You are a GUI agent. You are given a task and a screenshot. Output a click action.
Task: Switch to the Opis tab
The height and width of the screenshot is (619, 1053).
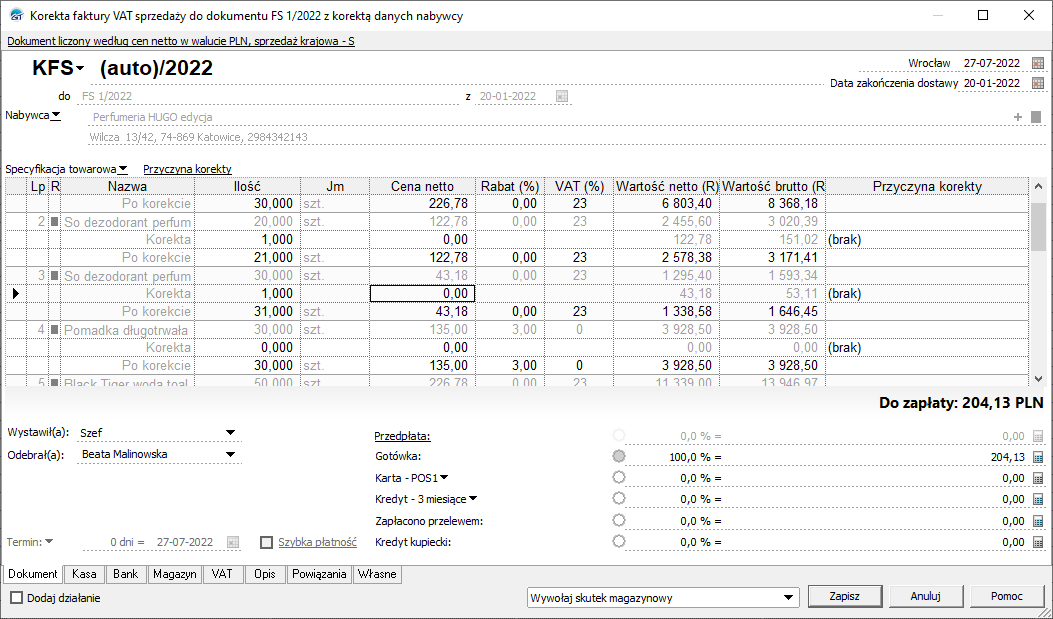[x=265, y=574]
